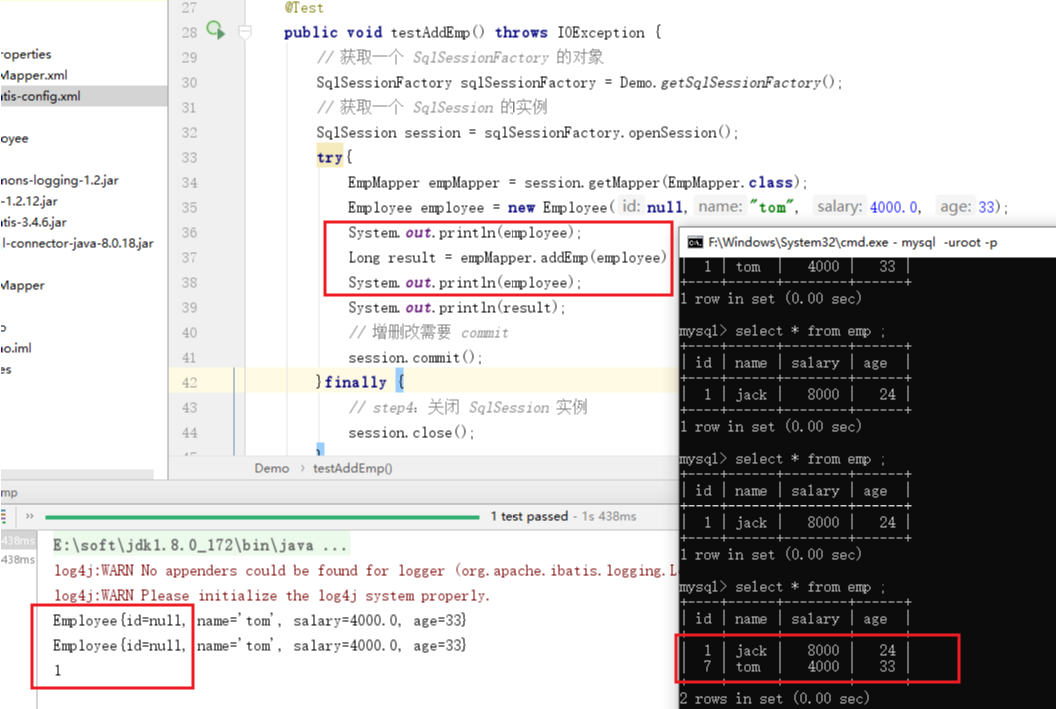Select mybatis-3.4.6.jar in project tree
Image resolution: width=1056 pixels, height=709 pixels.
coord(34,222)
